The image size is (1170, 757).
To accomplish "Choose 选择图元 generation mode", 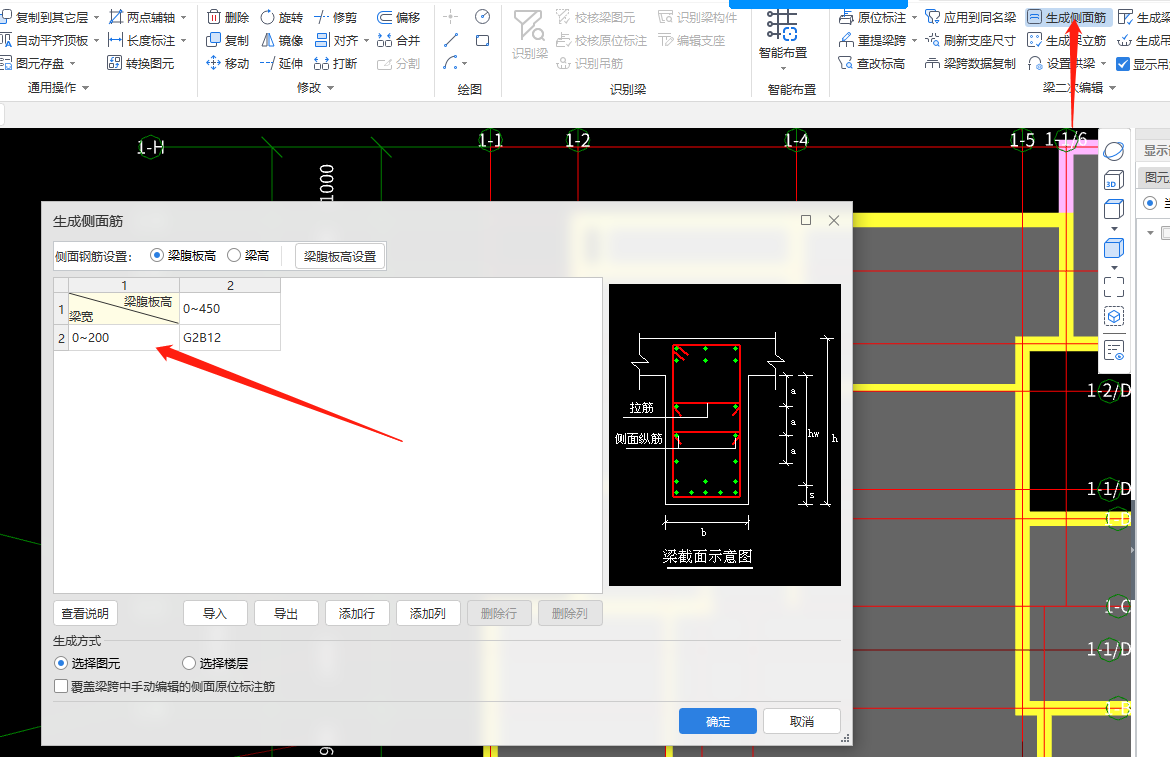I will pos(61,663).
